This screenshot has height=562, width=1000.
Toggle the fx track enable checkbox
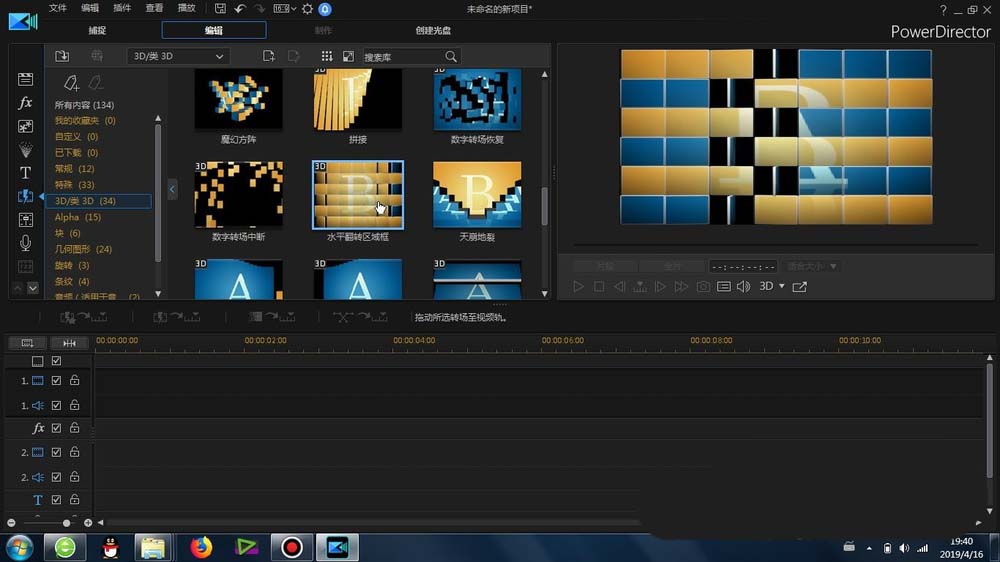[x=57, y=428]
